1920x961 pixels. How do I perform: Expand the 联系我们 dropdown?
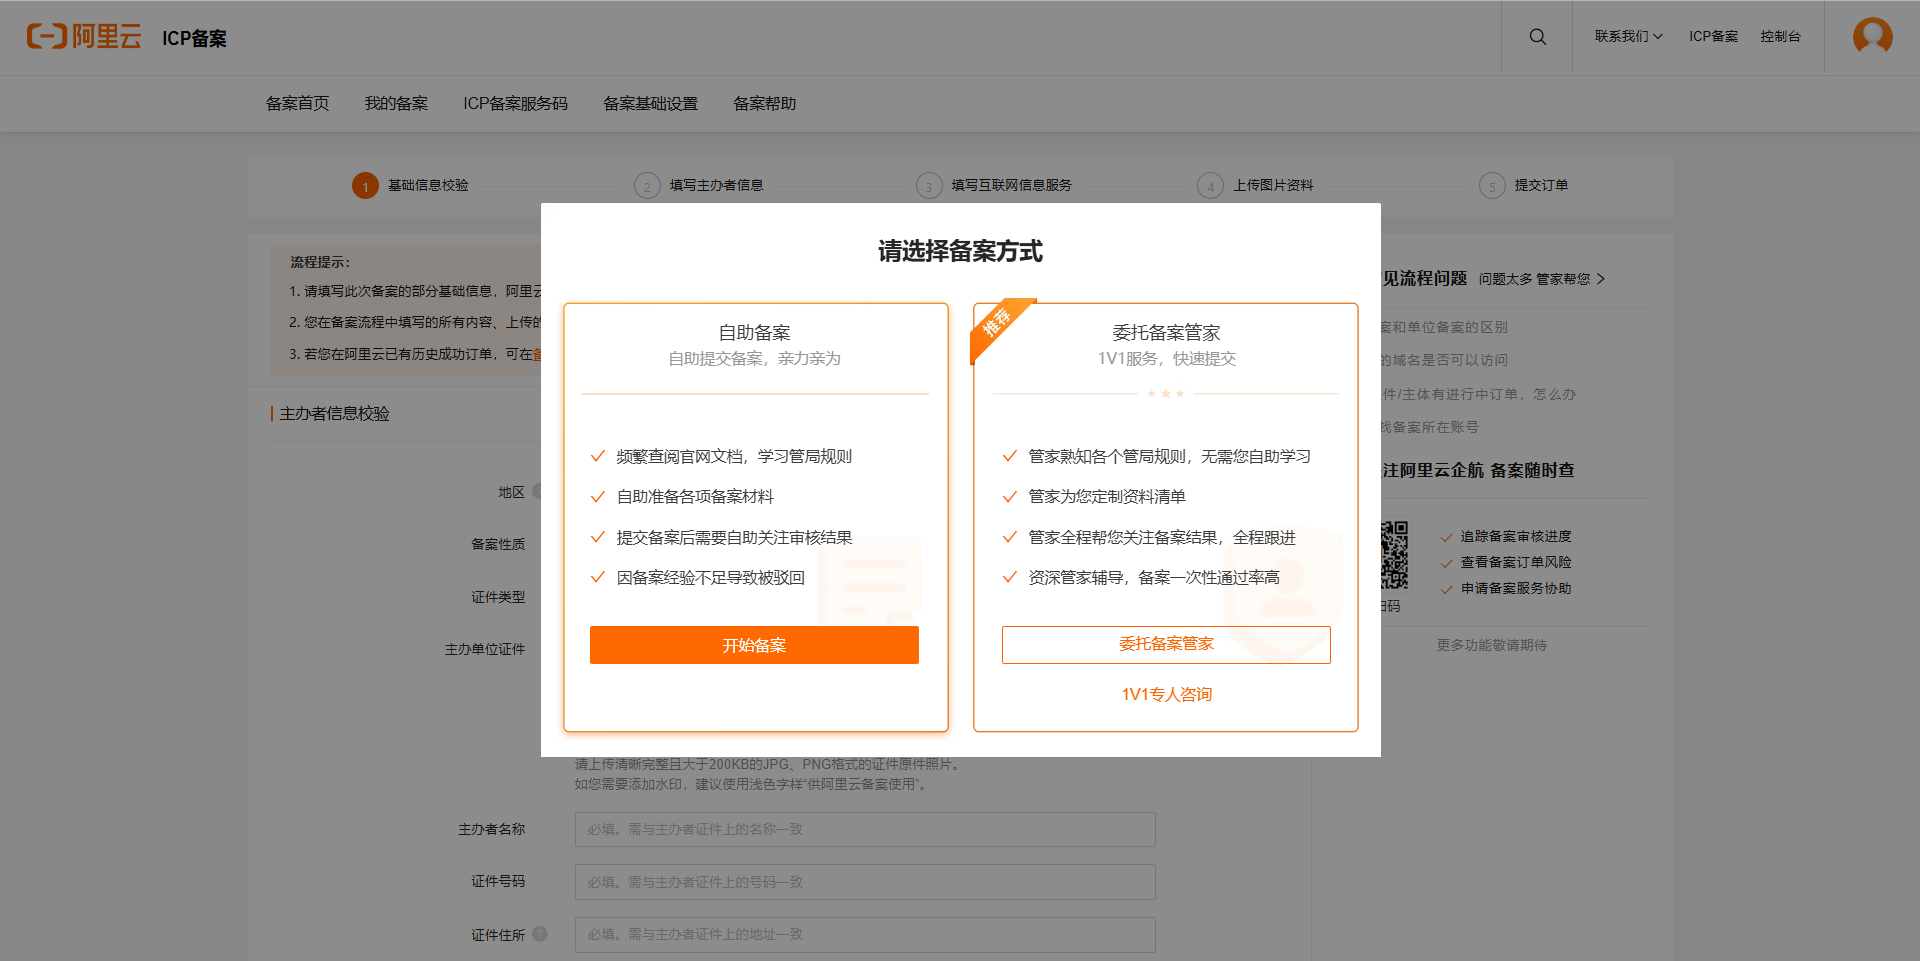point(1626,36)
